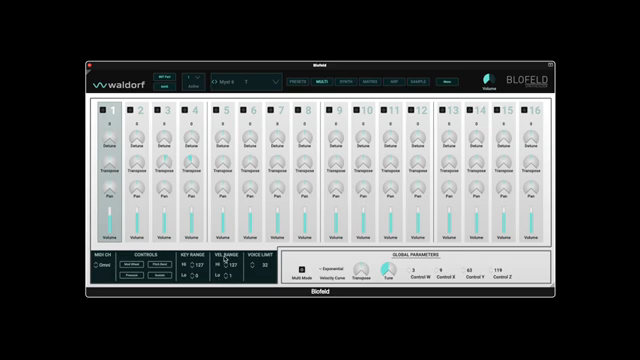
Task: Click the Volume fader of part 7
Action: 277,220
